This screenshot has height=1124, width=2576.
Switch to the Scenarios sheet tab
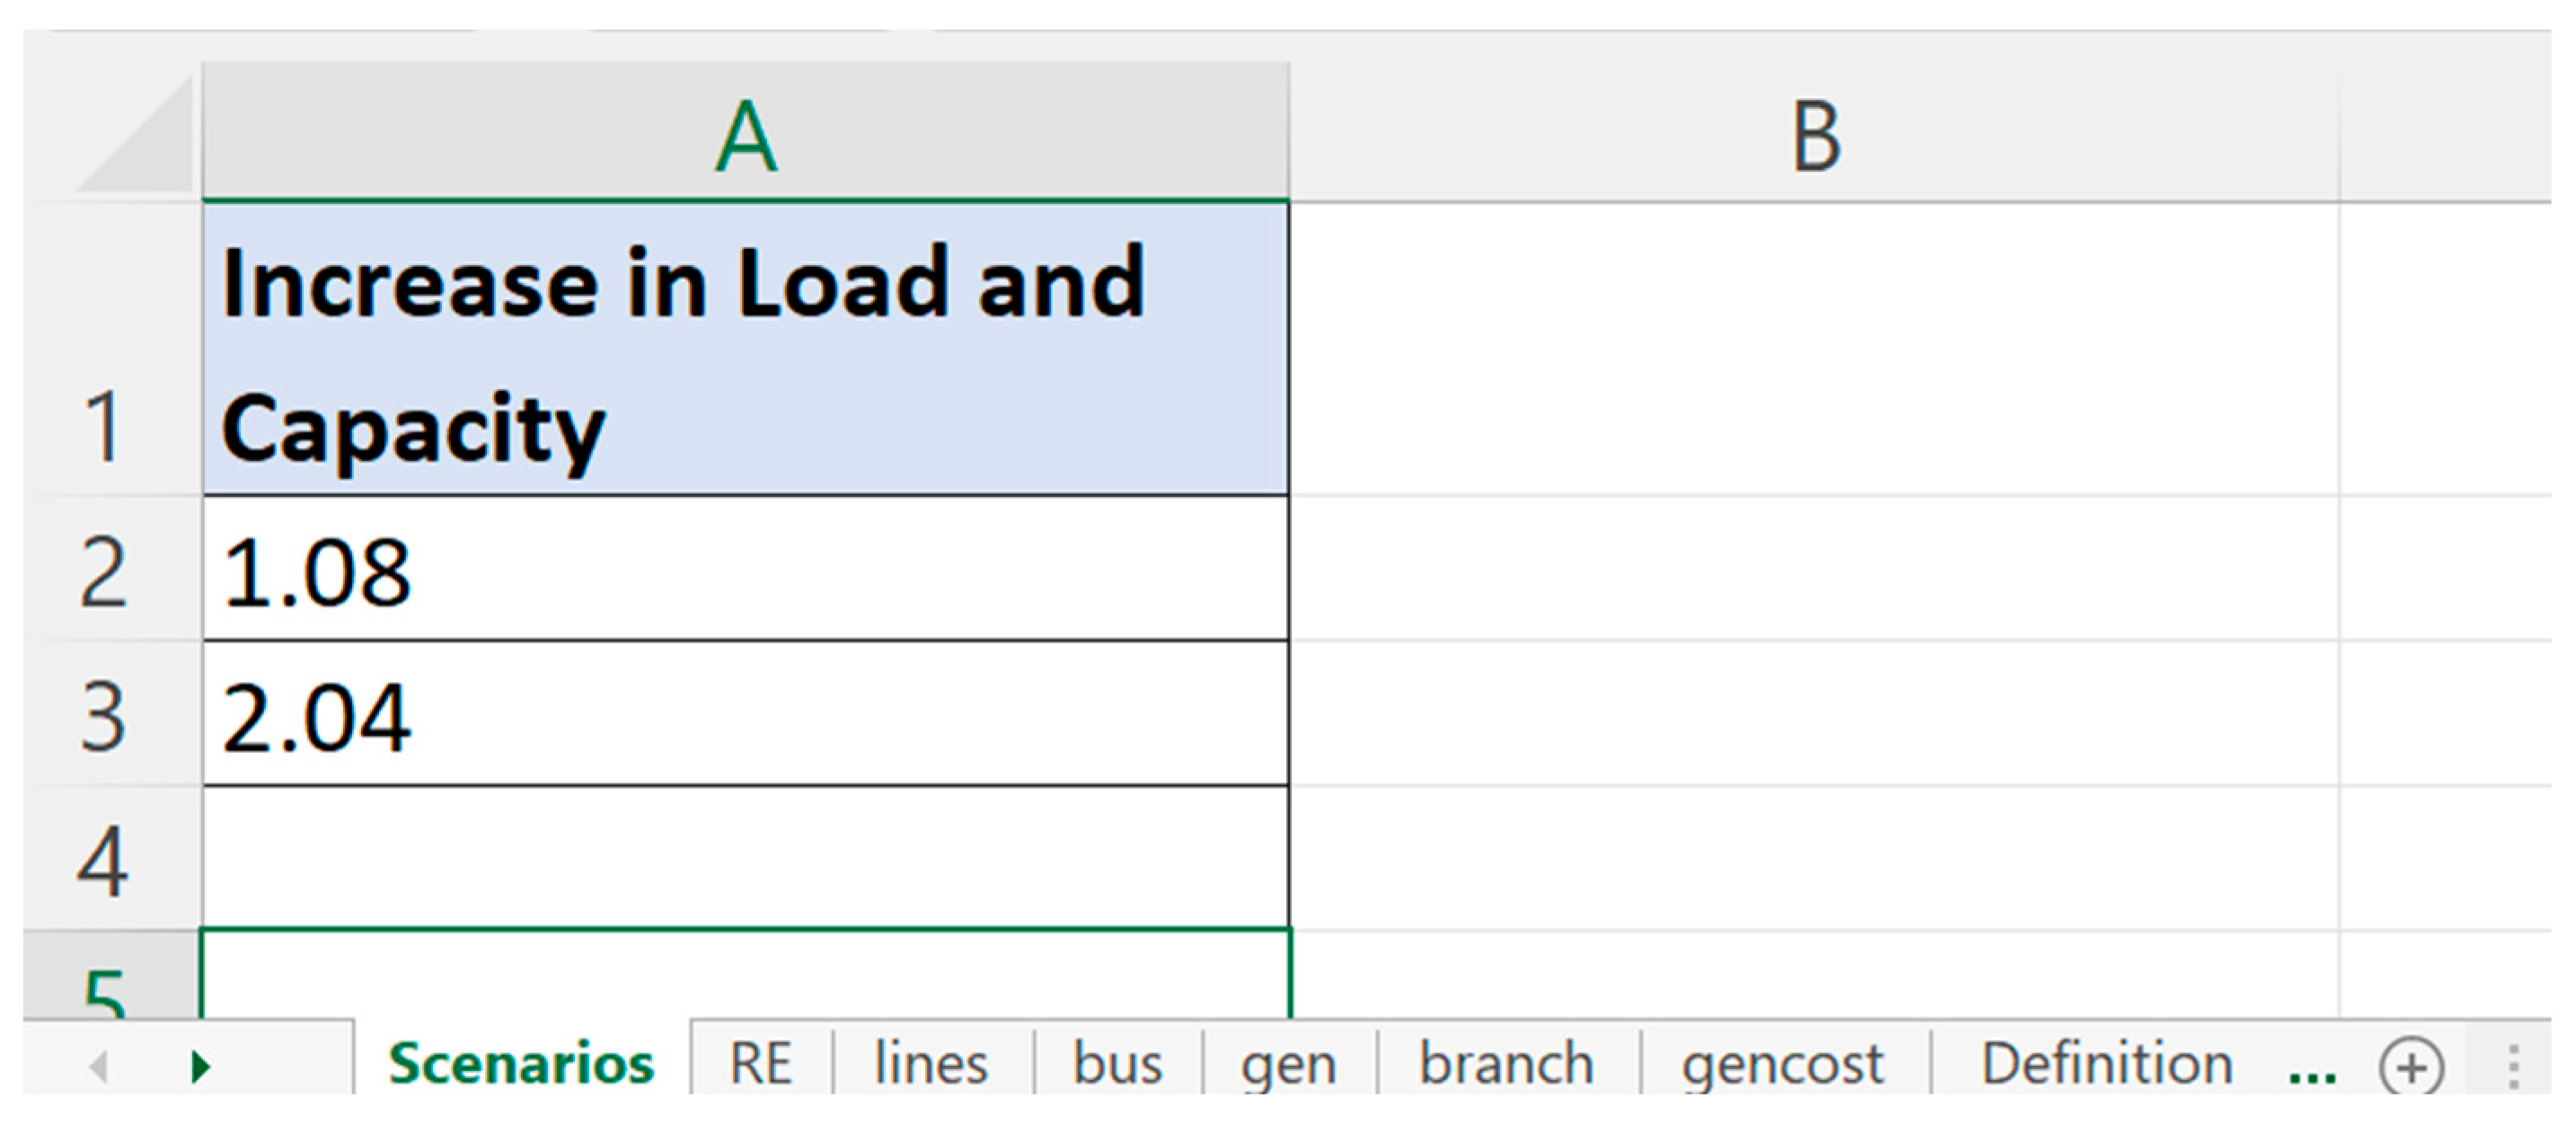521,1063
